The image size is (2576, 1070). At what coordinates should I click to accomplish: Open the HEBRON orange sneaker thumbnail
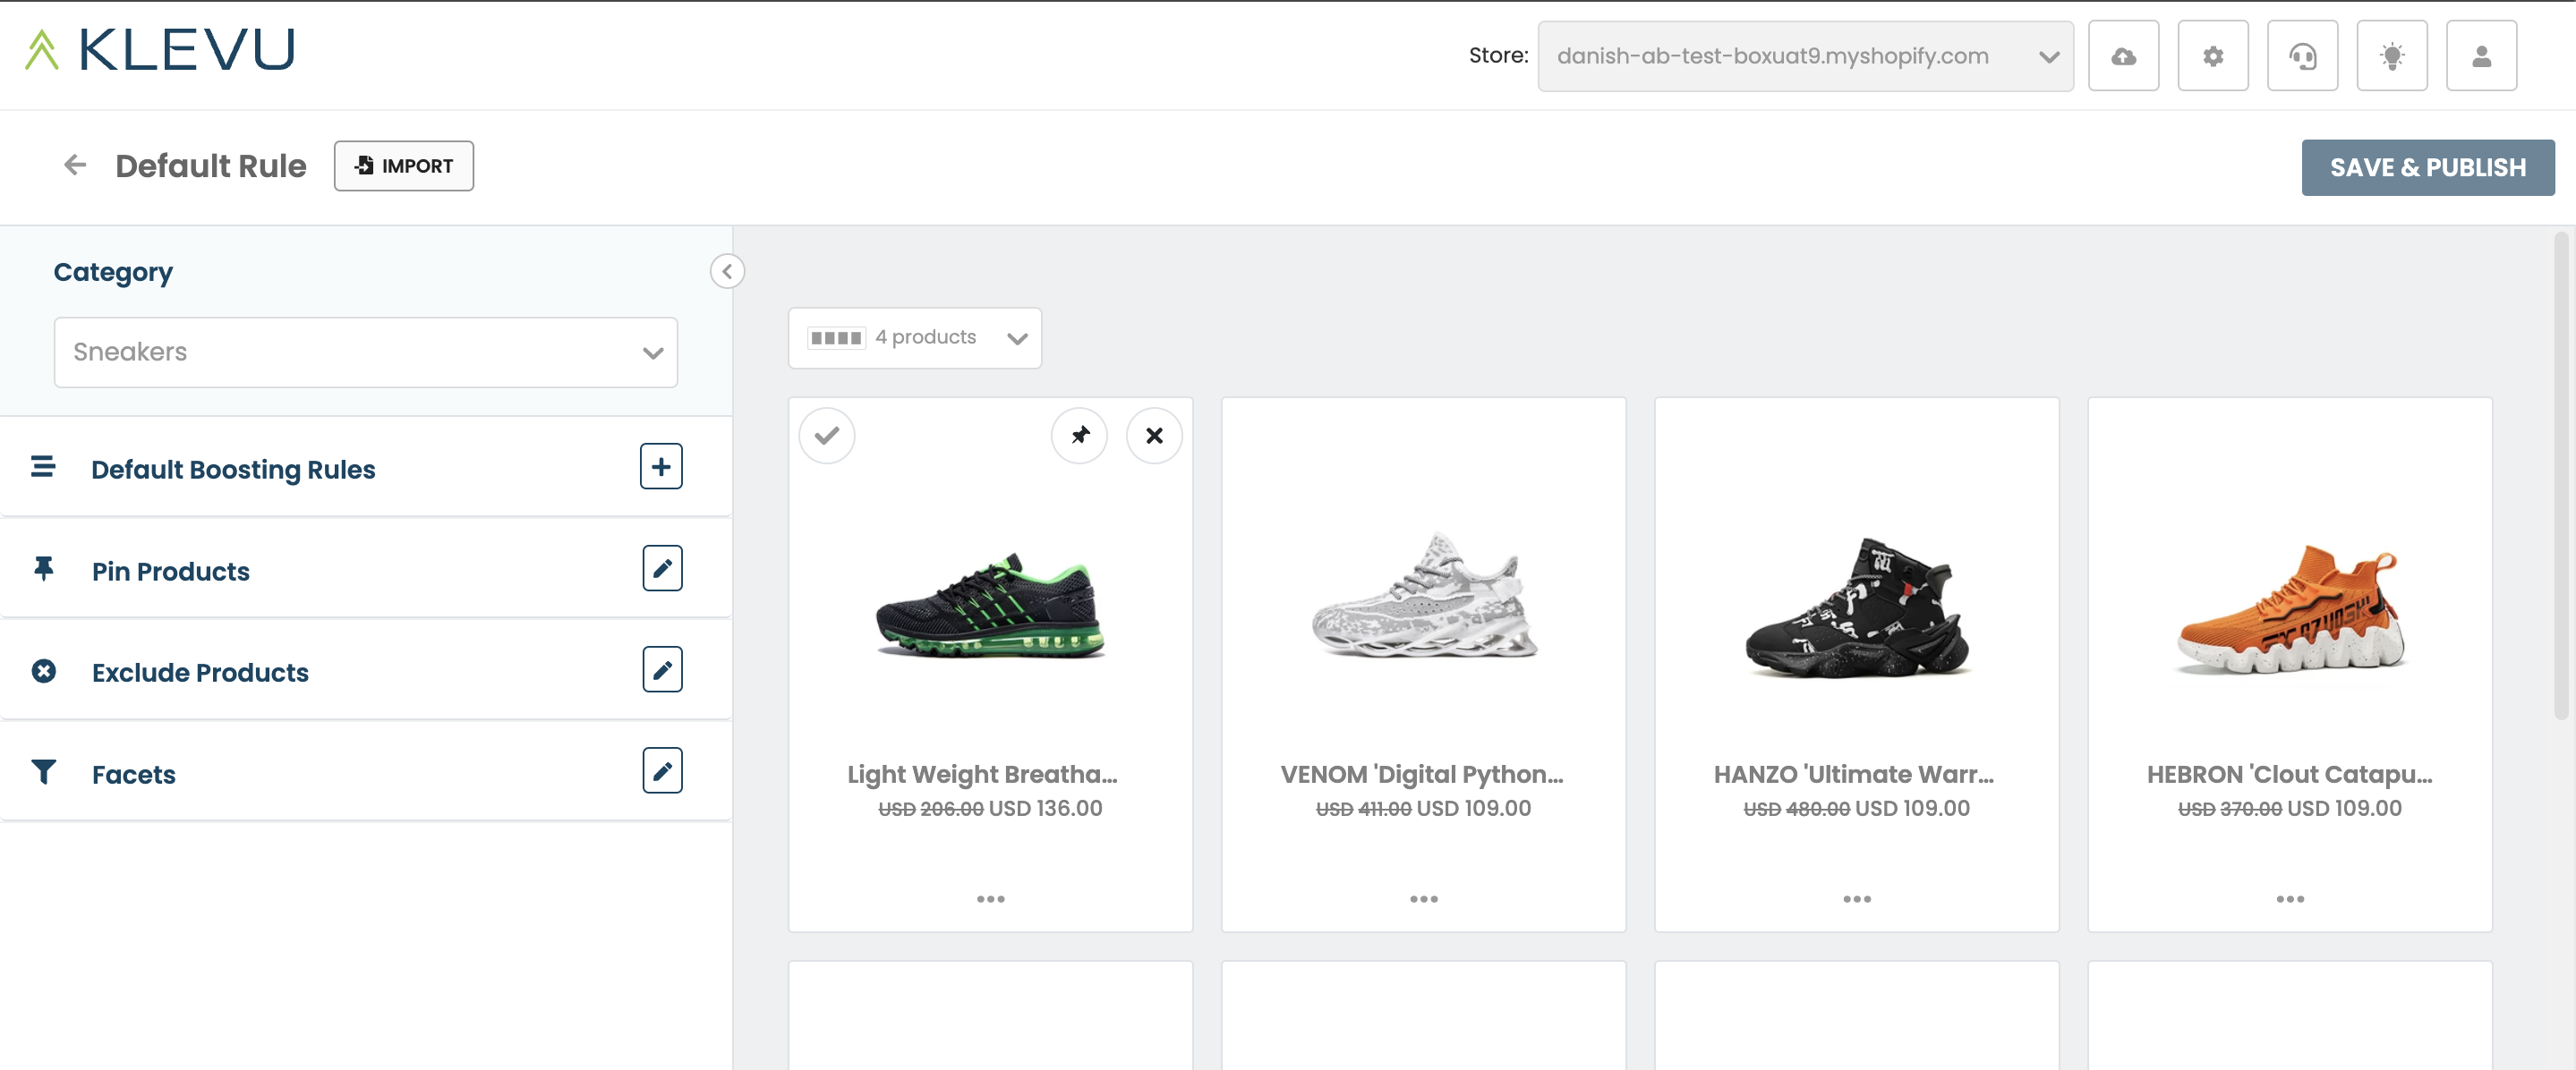point(2290,610)
